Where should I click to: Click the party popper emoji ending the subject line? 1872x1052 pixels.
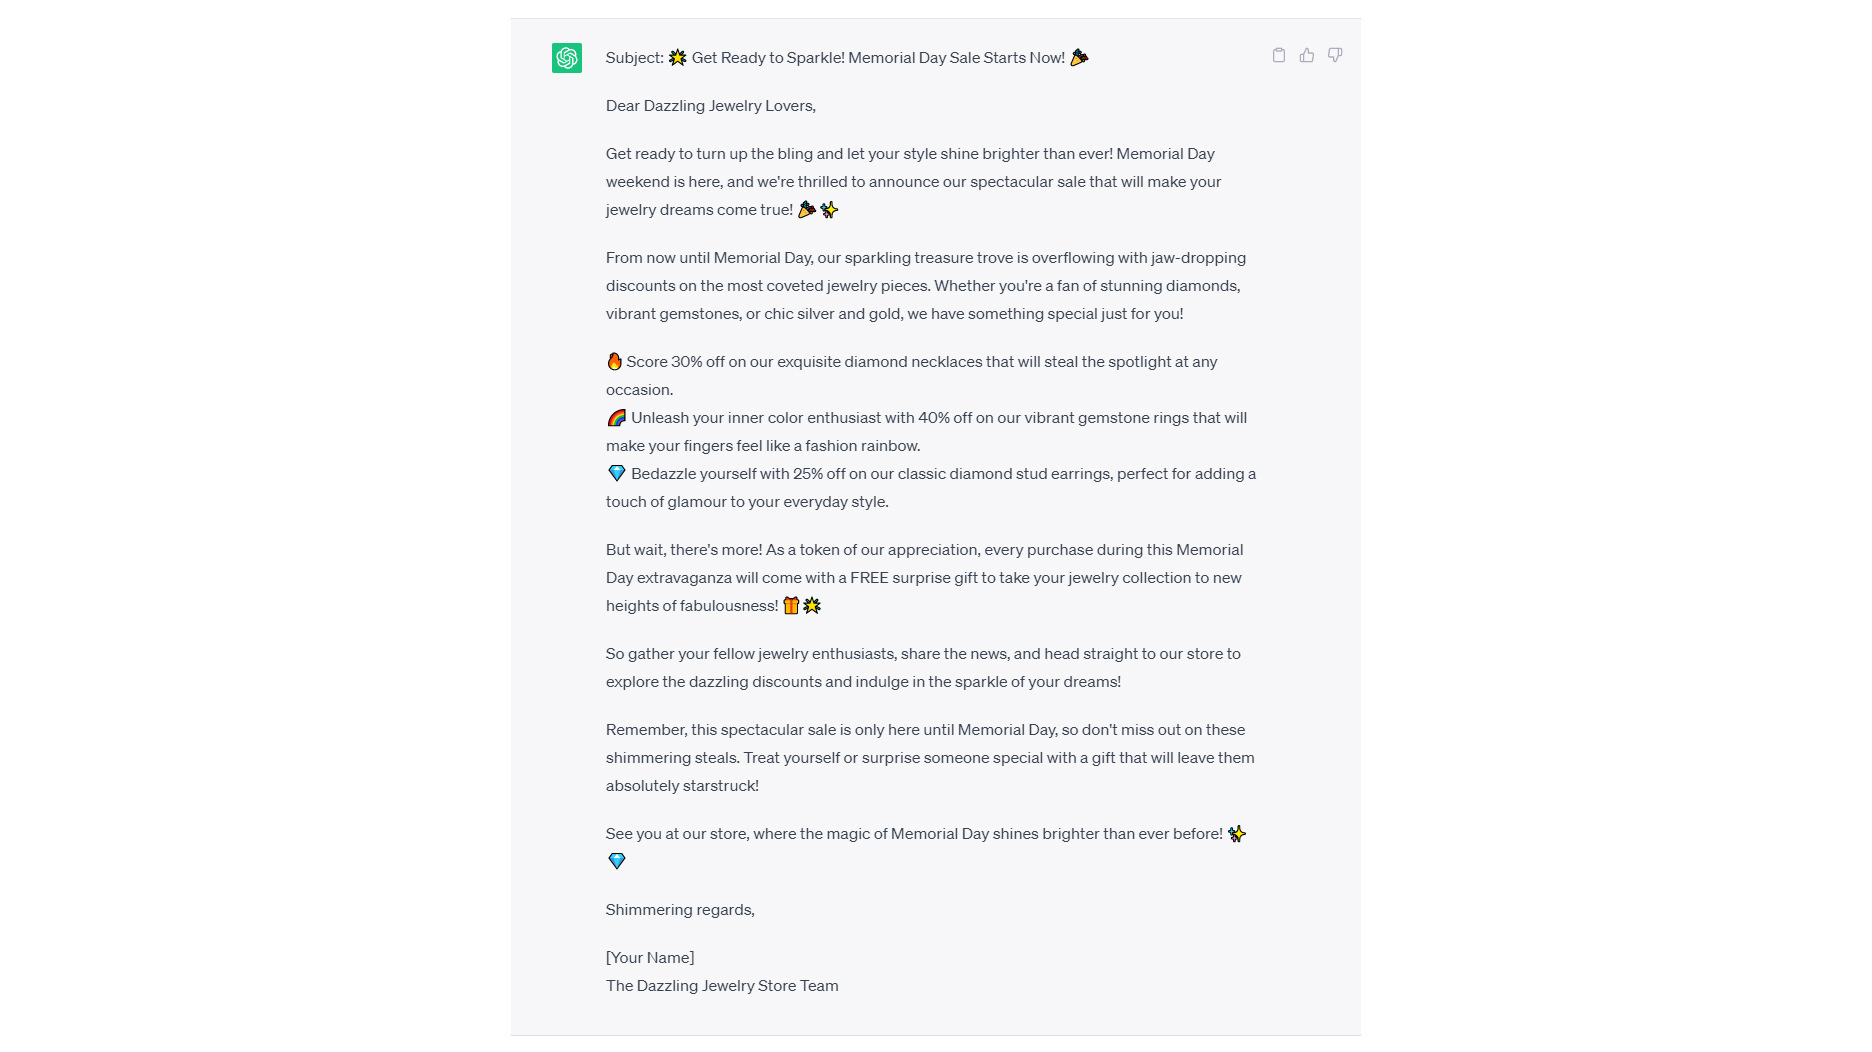[x=1079, y=58]
